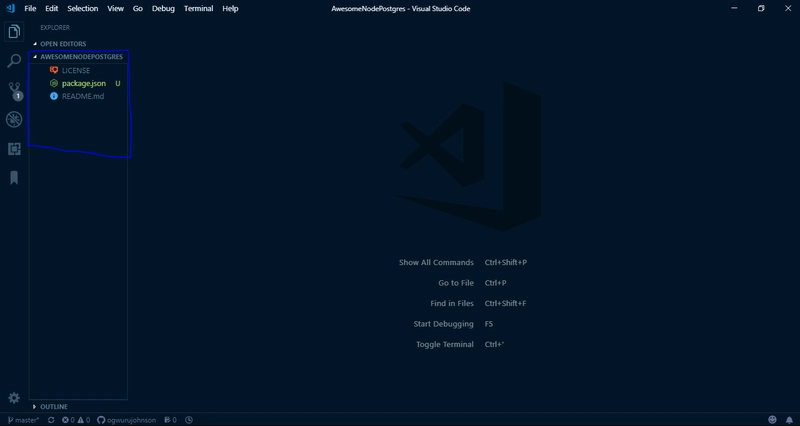This screenshot has height=426, width=800.
Task: Open the File menu
Action: [30, 8]
